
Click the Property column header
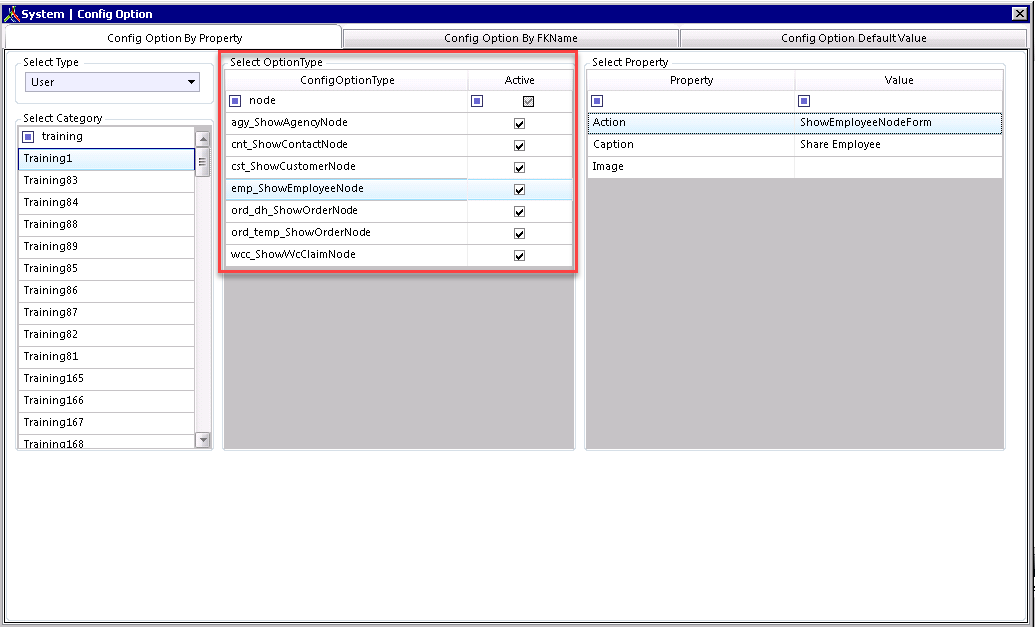coord(691,80)
